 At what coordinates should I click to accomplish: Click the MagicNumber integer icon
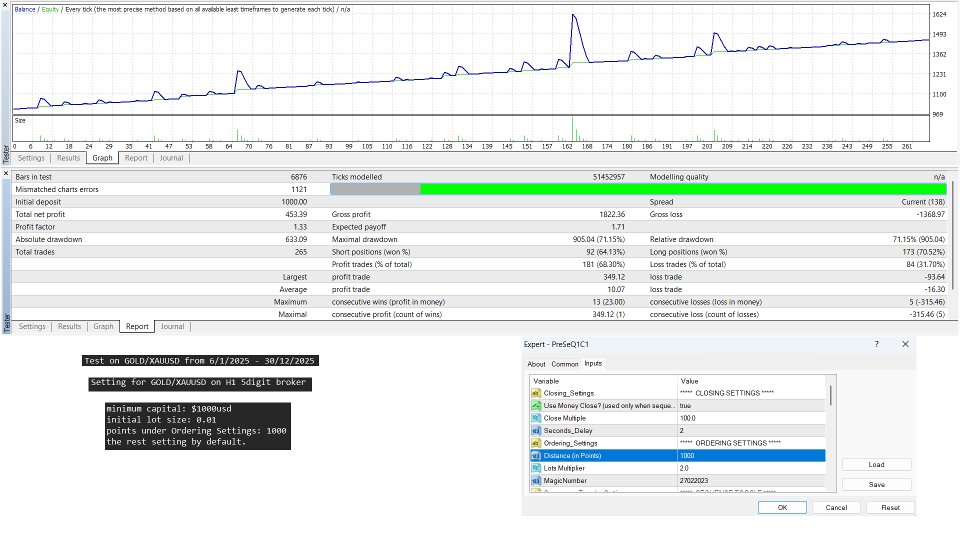click(x=536, y=481)
